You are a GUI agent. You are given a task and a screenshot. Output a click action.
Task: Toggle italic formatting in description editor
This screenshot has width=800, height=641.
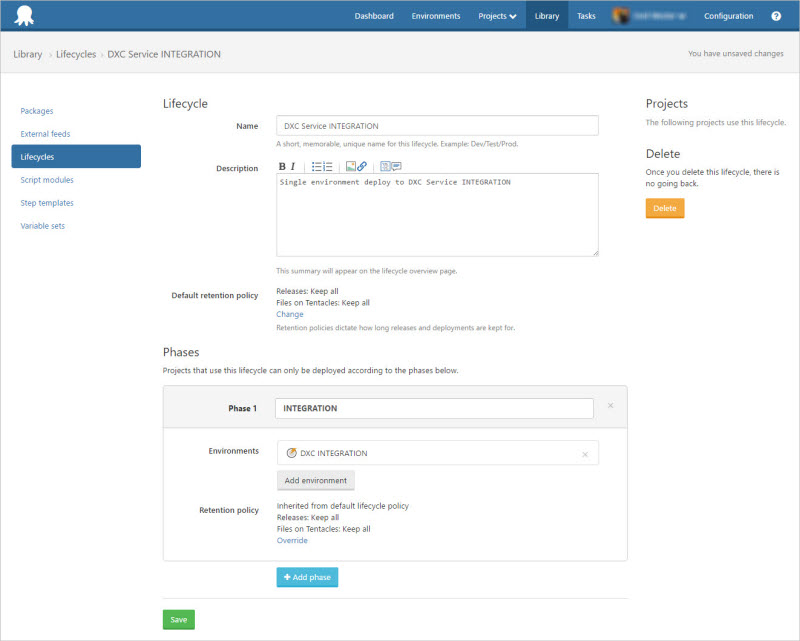click(293, 166)
